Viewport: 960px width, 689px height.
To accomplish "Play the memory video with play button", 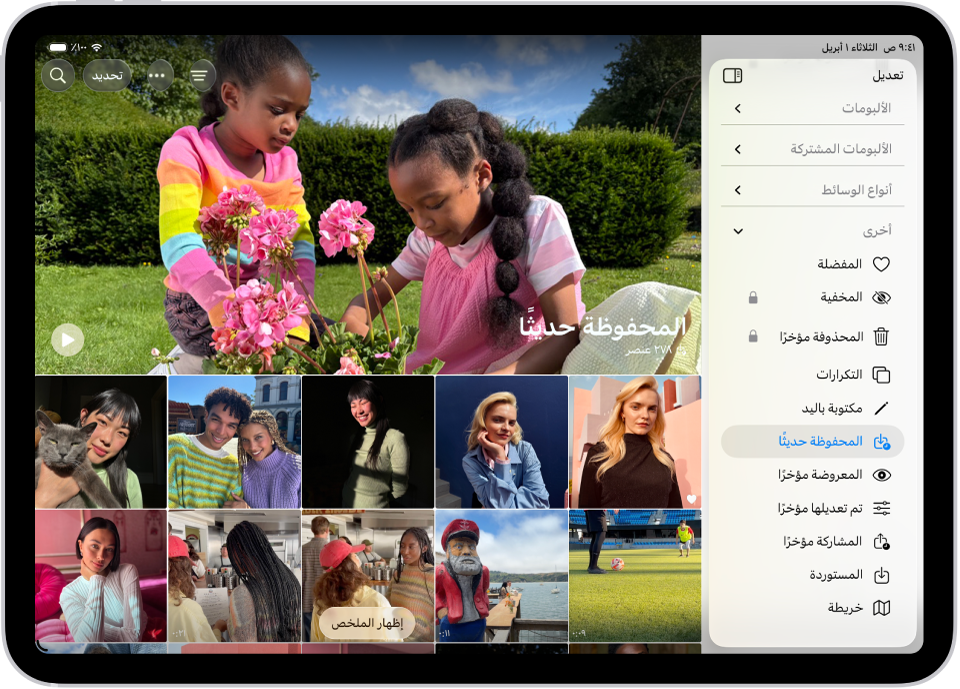I will pos(67,340).
